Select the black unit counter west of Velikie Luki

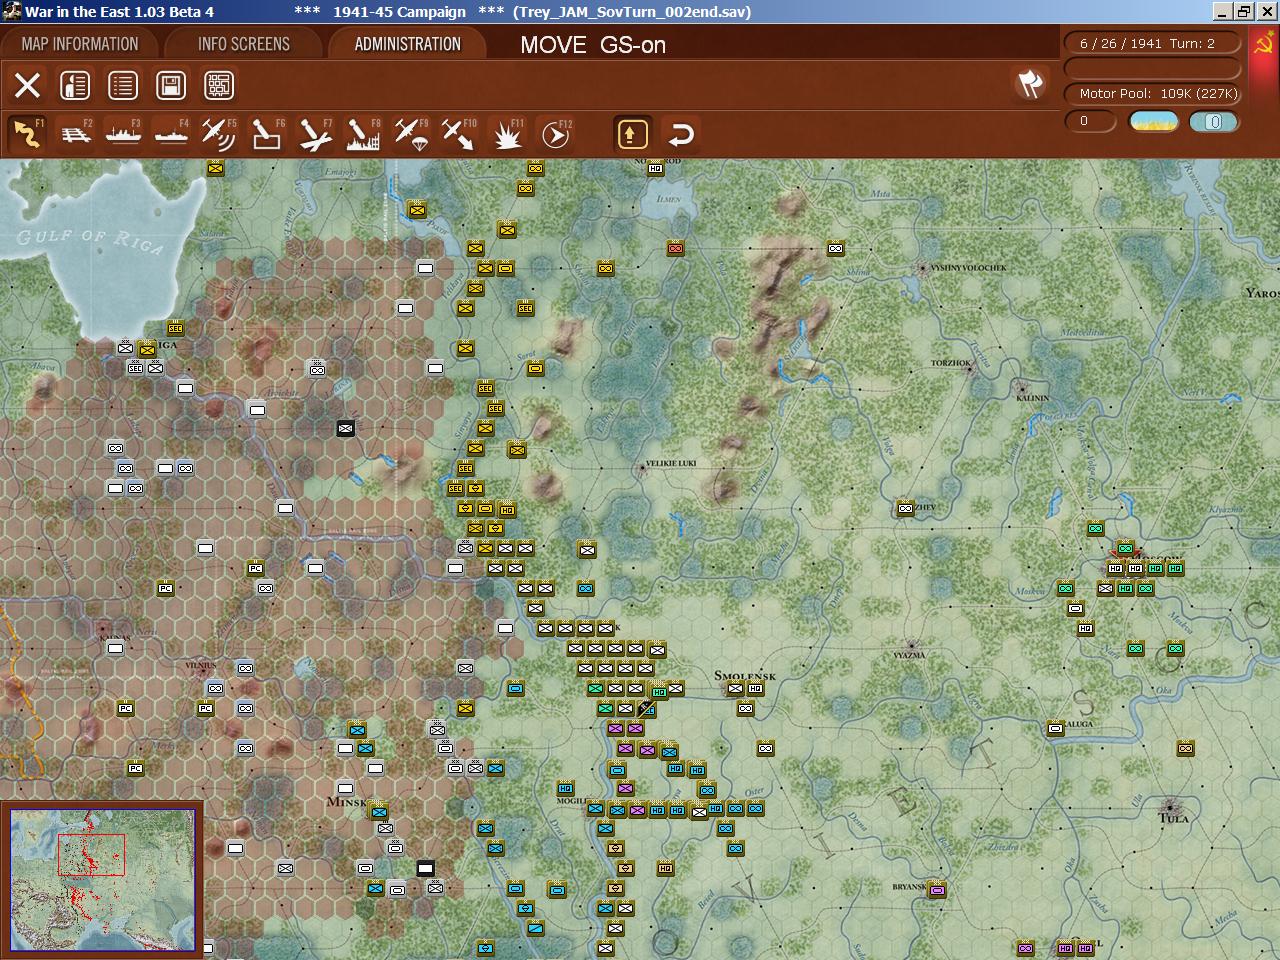pos(345,428)
